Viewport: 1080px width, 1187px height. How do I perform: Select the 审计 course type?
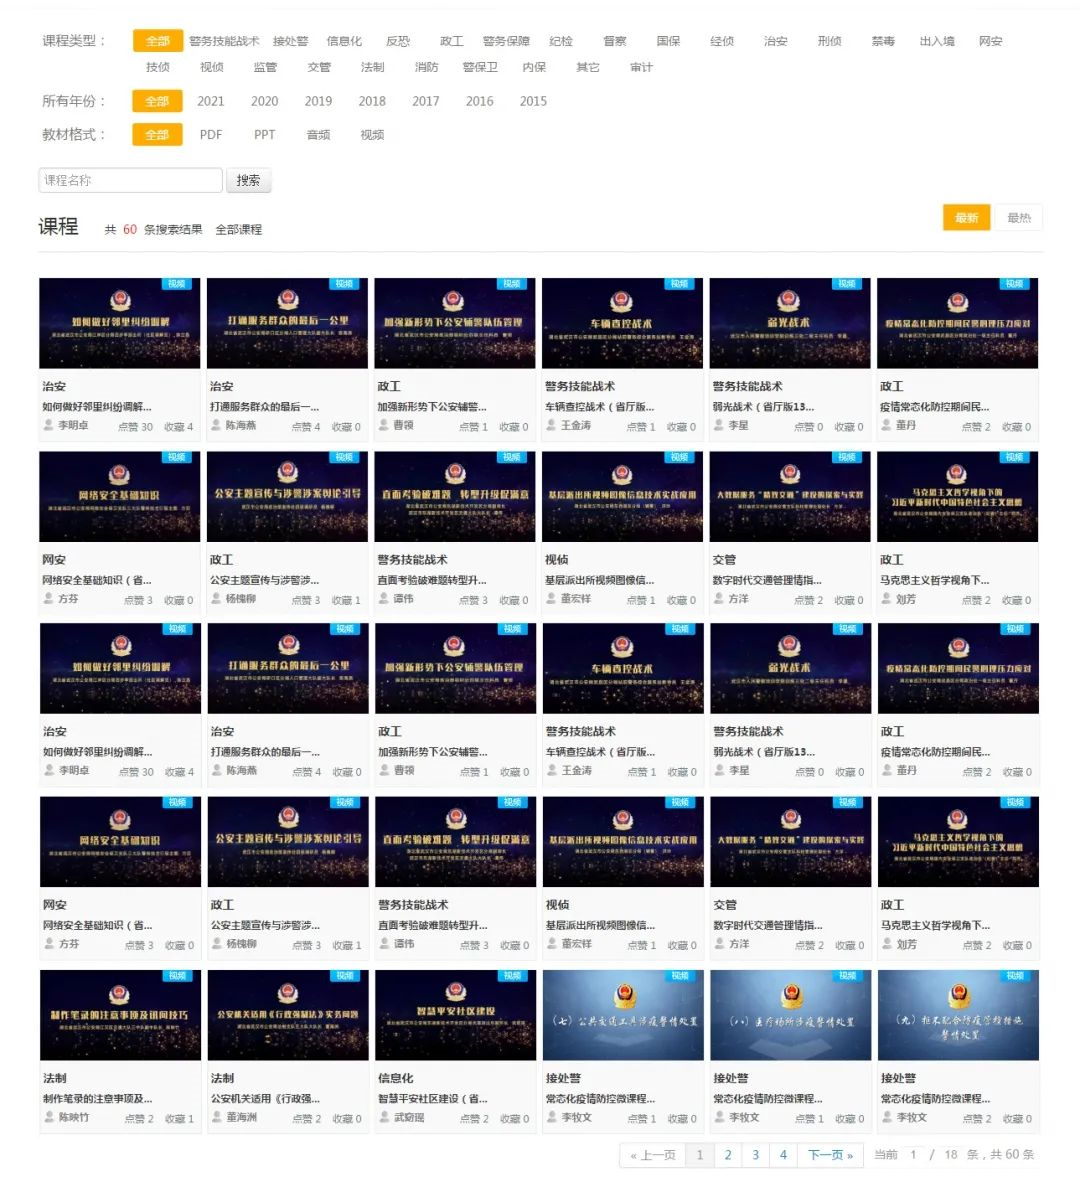(641, 67)
